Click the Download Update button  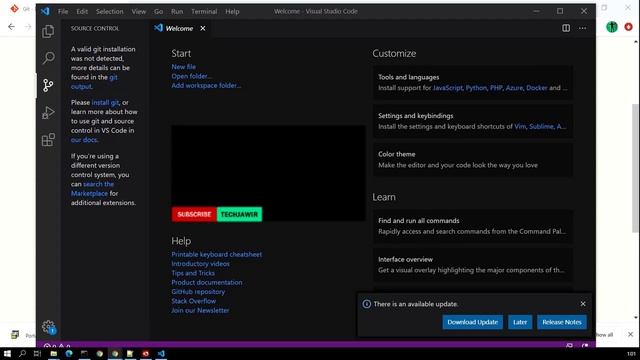point(472,322)
